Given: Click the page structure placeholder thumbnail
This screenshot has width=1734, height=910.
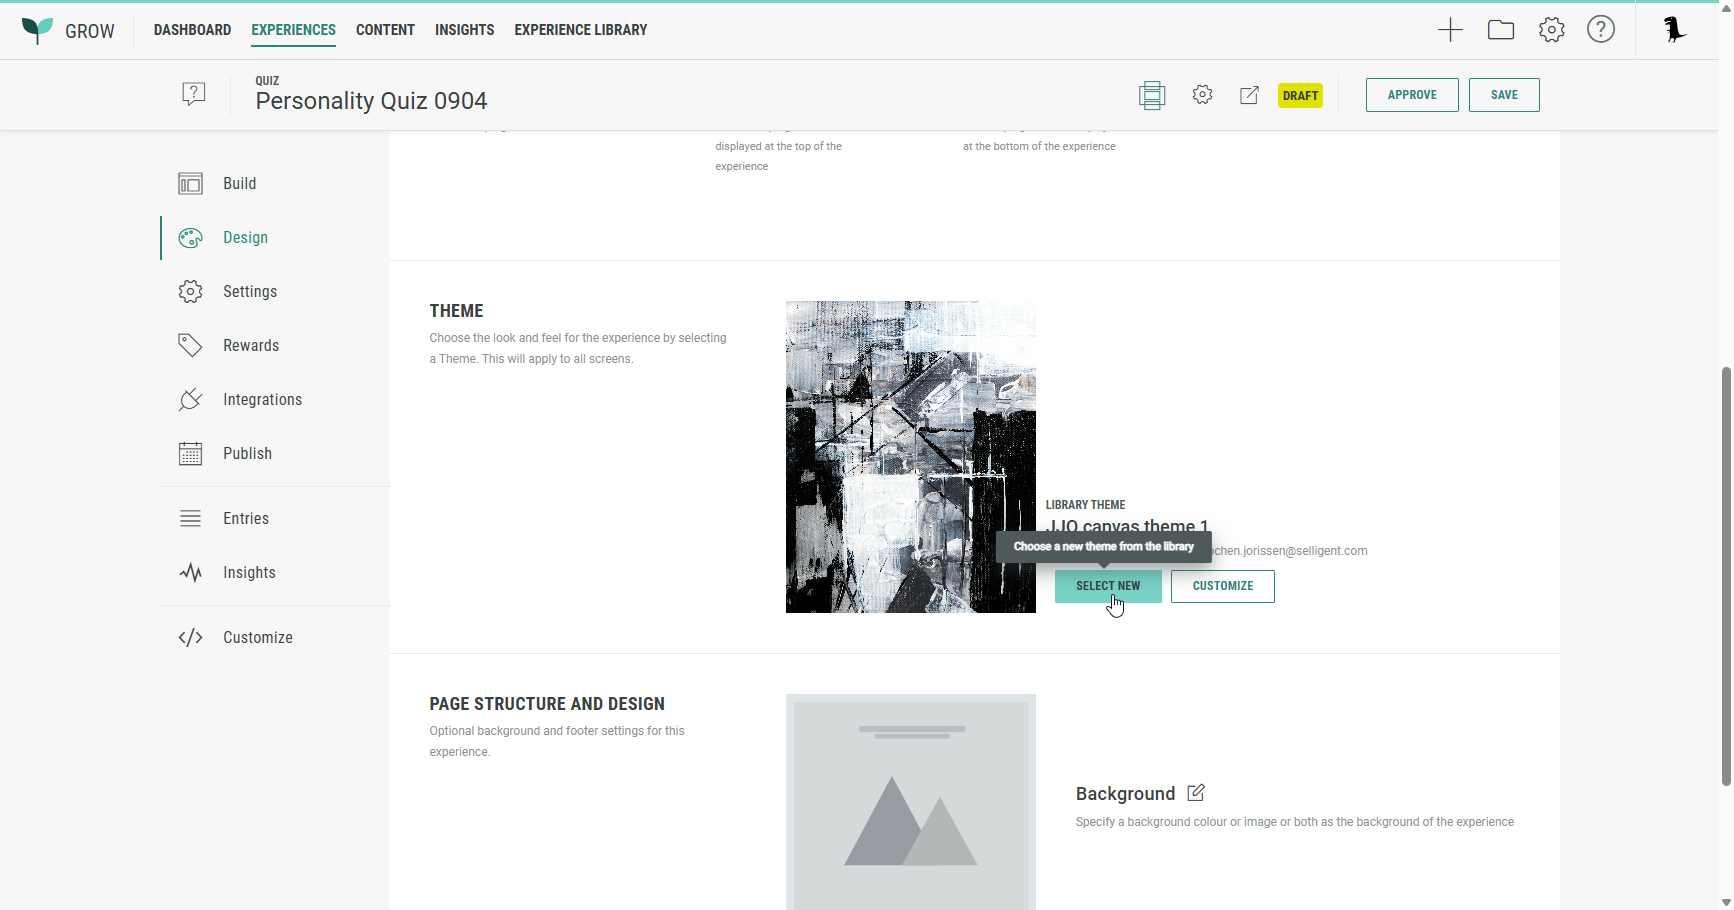Looking at the screenshot, I should tap(911, 802).
